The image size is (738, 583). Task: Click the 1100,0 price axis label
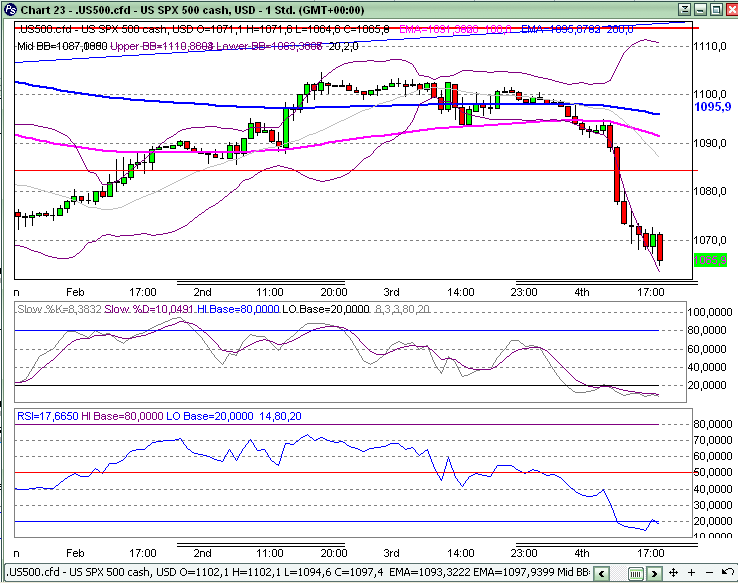pos(710,94)
